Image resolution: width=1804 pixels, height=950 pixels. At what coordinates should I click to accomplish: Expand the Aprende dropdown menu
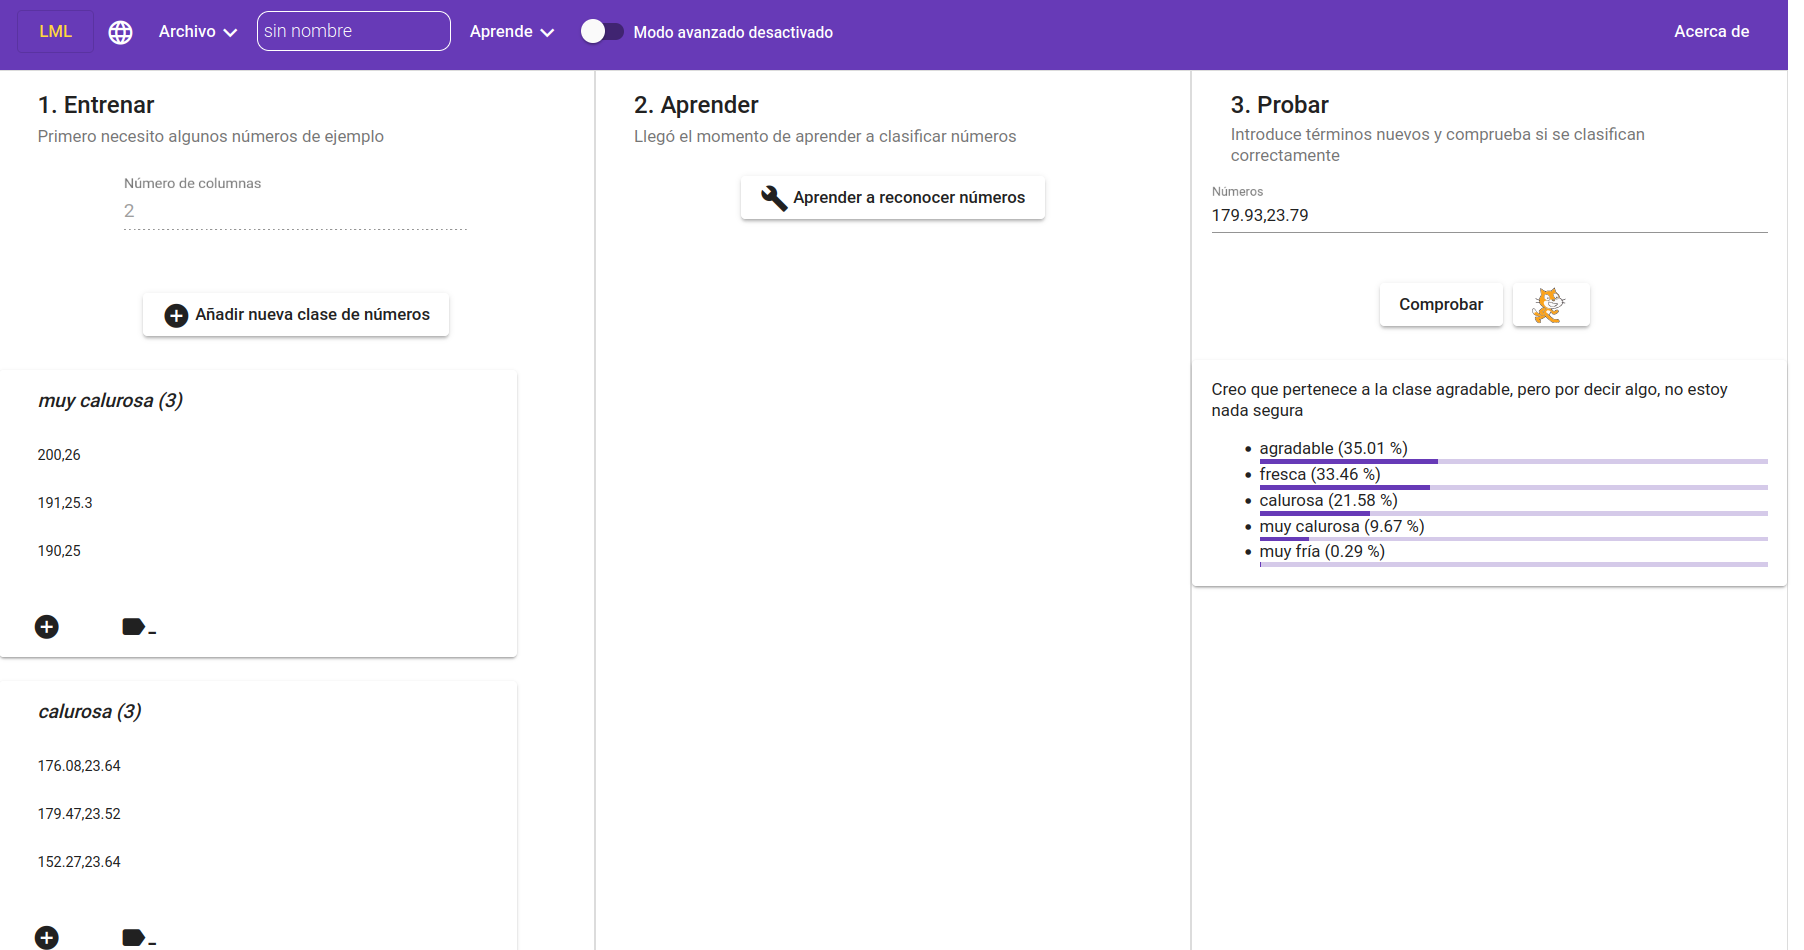point(511,32)
